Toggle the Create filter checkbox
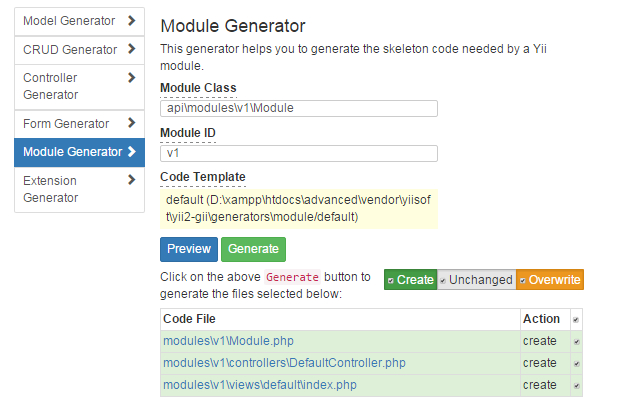 tap(390, 281)
